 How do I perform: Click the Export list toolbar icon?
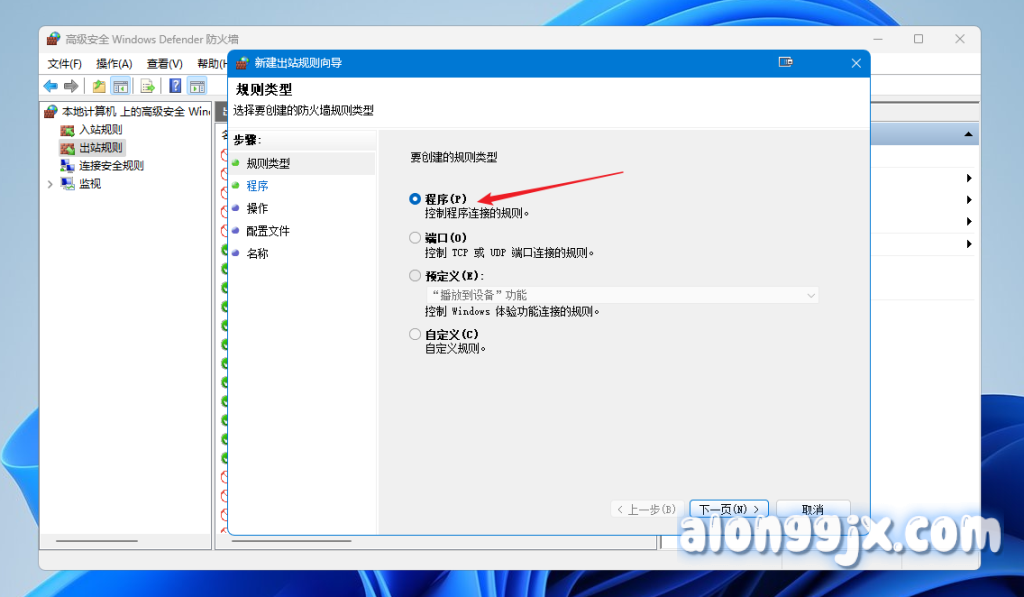[x=147, y=86]
